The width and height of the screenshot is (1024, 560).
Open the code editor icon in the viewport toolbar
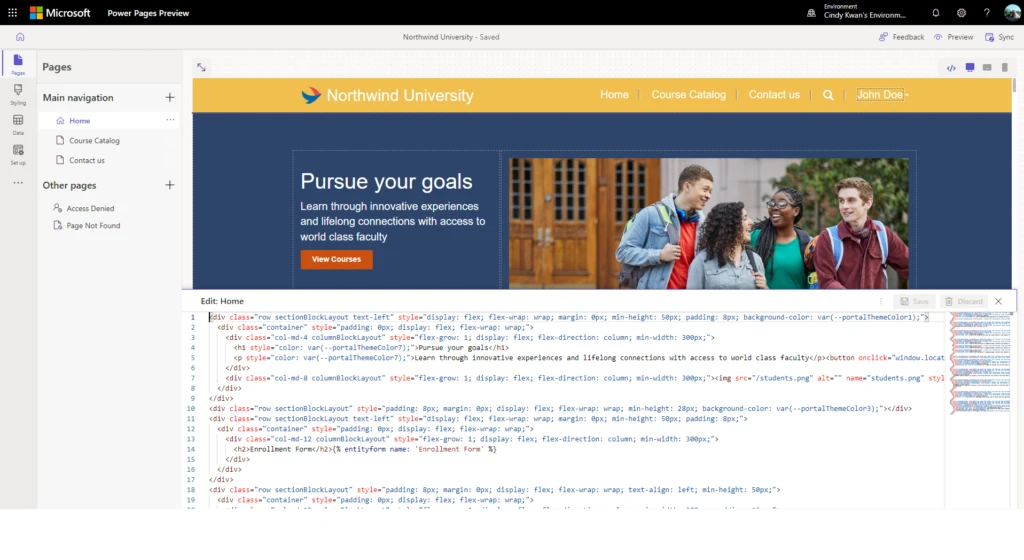tap(952, 68)
